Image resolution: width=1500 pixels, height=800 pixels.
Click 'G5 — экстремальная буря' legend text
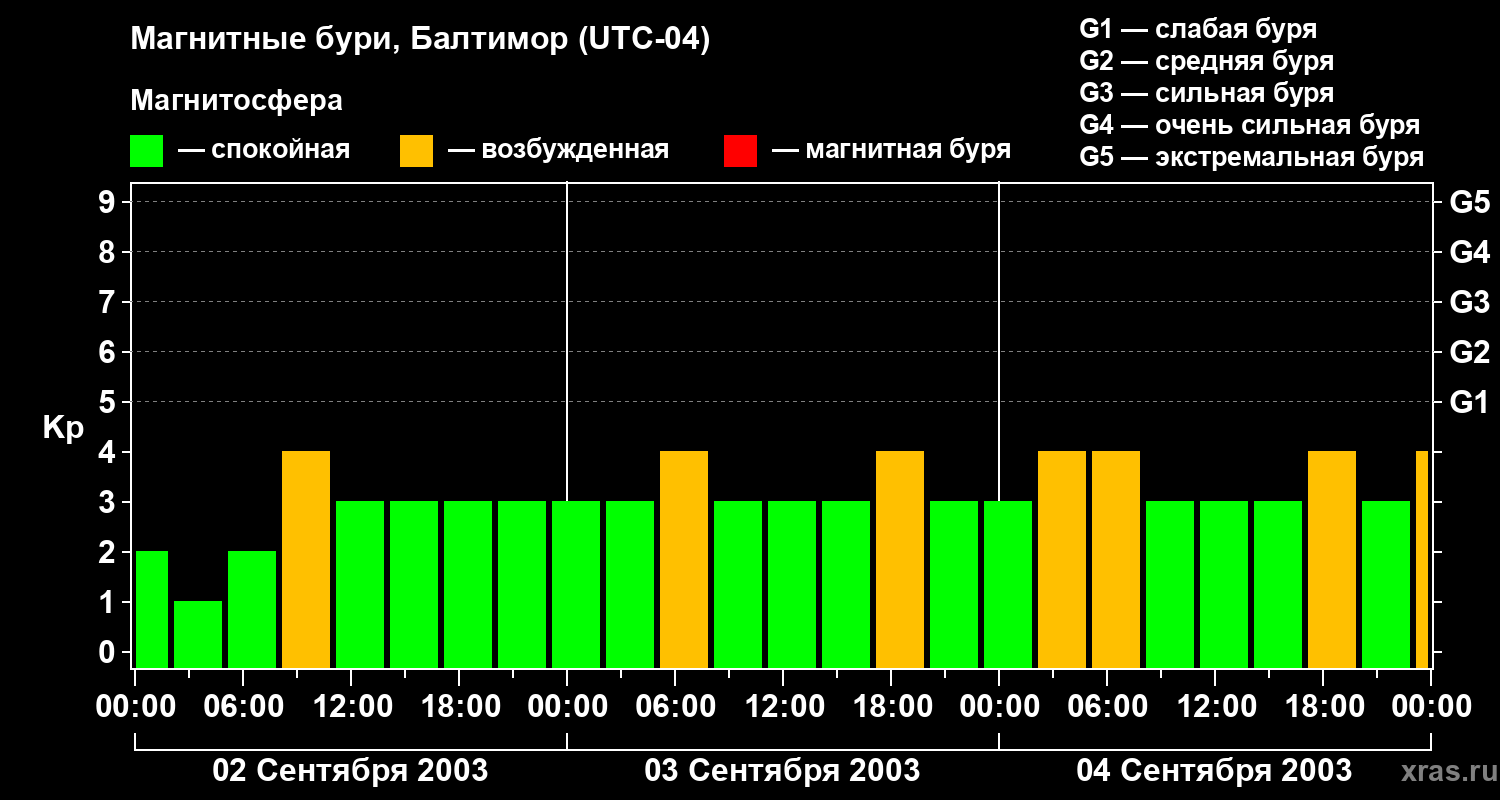click(1251, 157)
